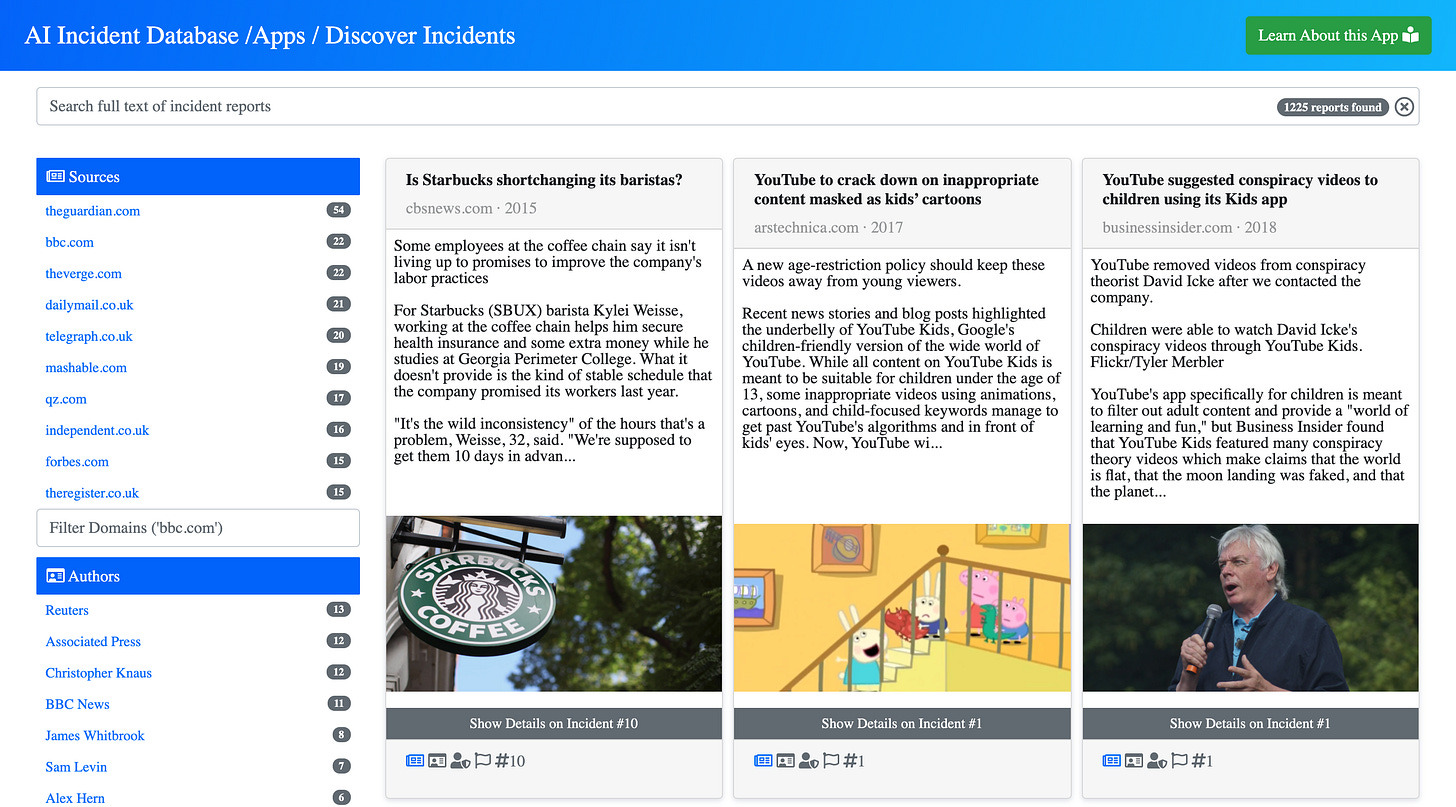
Task: Choose theregister.co.uk source
Action: click(92, 493)
